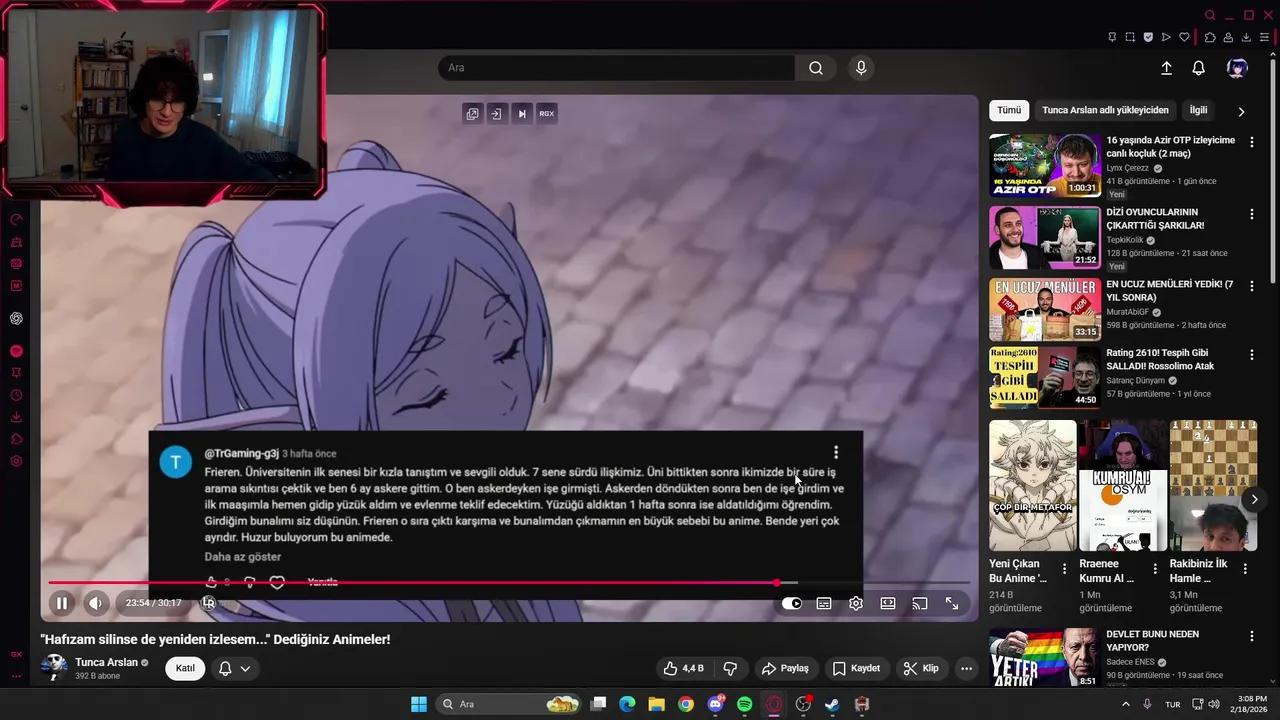Open YouTube create upload icon
This screenshot has width=1280, height=720.
coord(1166,68)
